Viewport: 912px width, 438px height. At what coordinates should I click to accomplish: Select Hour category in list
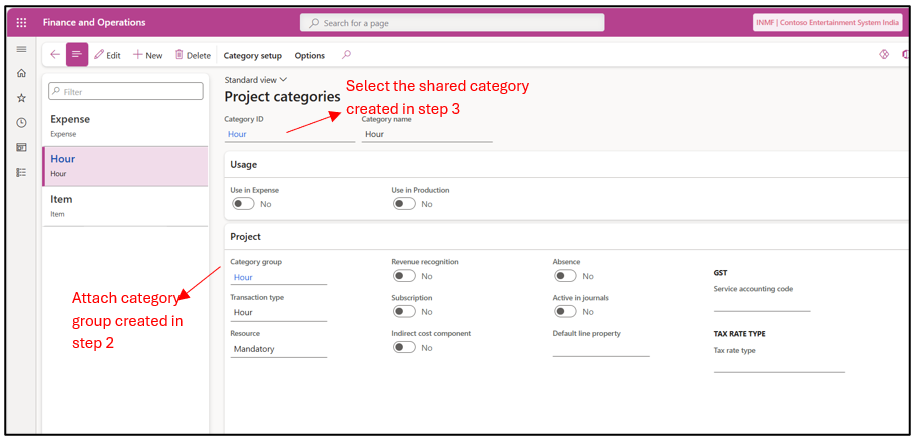coord(125,166)
